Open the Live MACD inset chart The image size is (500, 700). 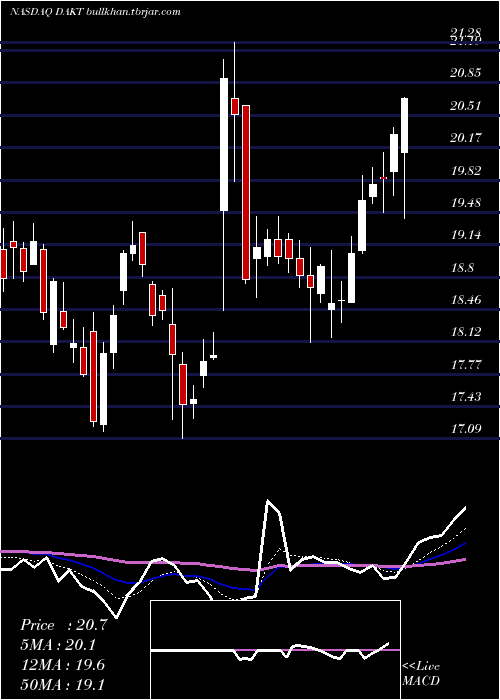click(275, 650)
